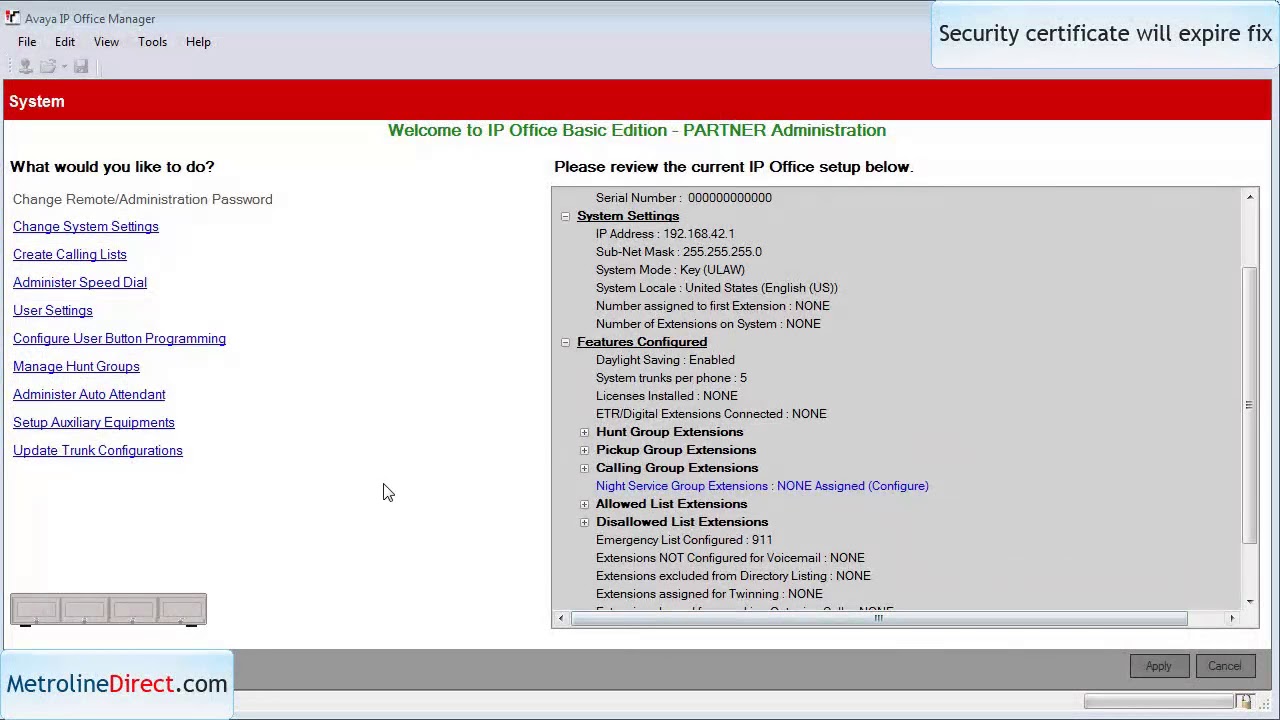Open Update Trunk Configurations
1280x720 pixels.
click(98, 451)
